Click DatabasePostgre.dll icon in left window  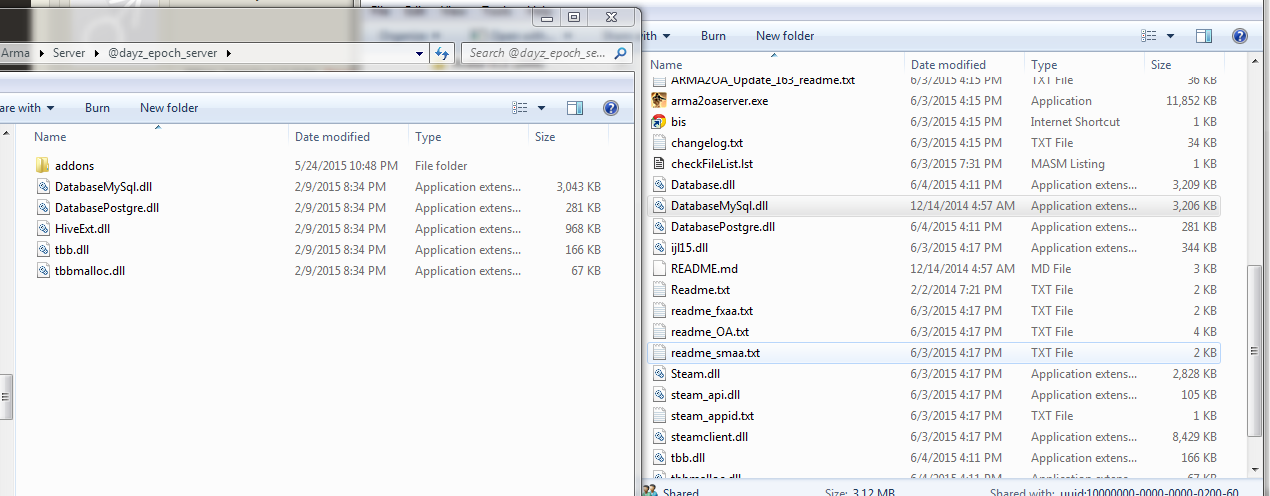point(42,208)
